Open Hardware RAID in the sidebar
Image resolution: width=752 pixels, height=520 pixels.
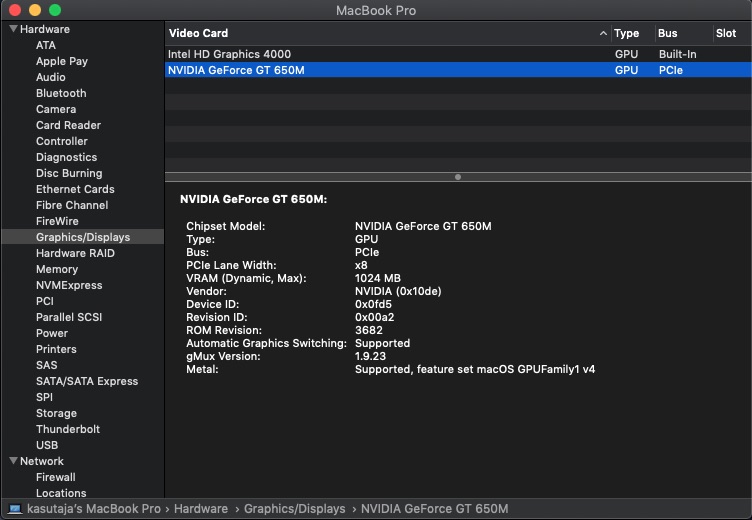pos(75,253)
